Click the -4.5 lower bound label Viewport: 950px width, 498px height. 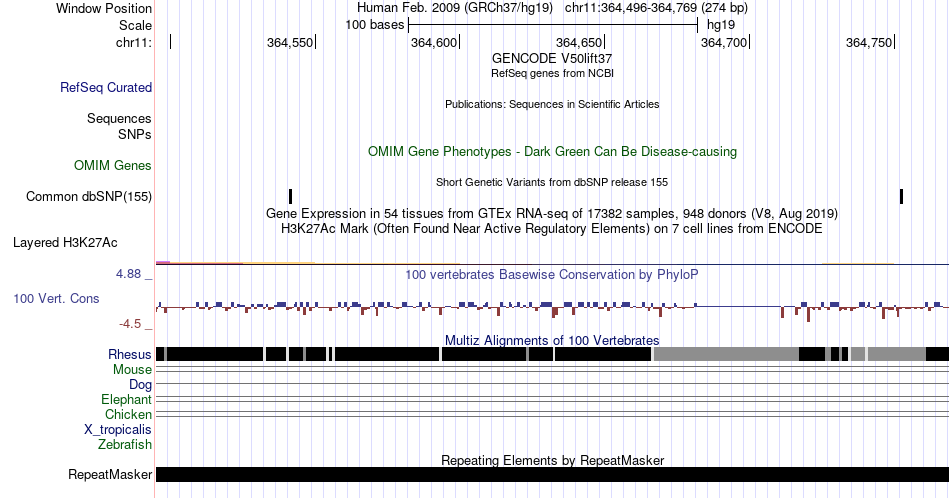click(130, 324)
